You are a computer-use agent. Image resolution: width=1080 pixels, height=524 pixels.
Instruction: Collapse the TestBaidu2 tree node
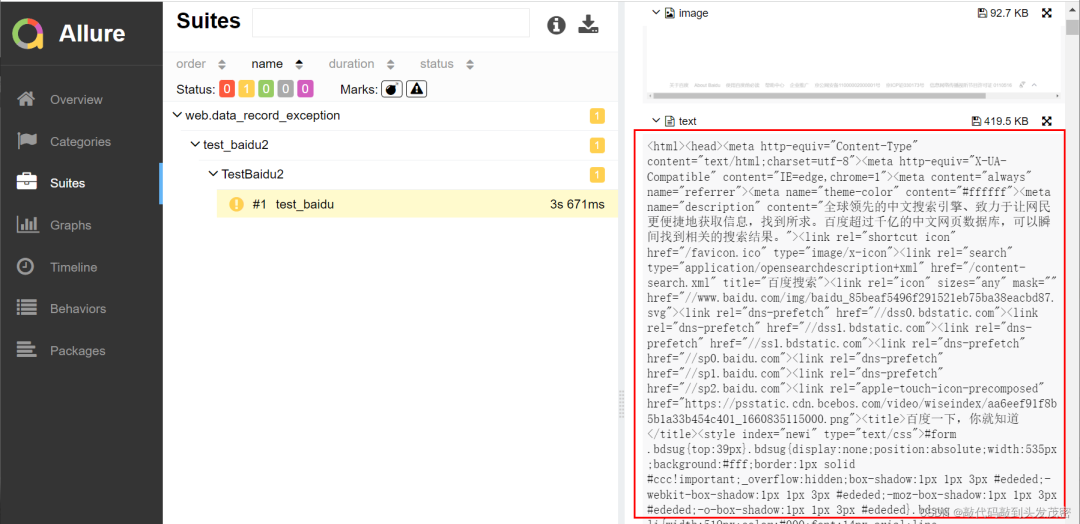point(214,174)
